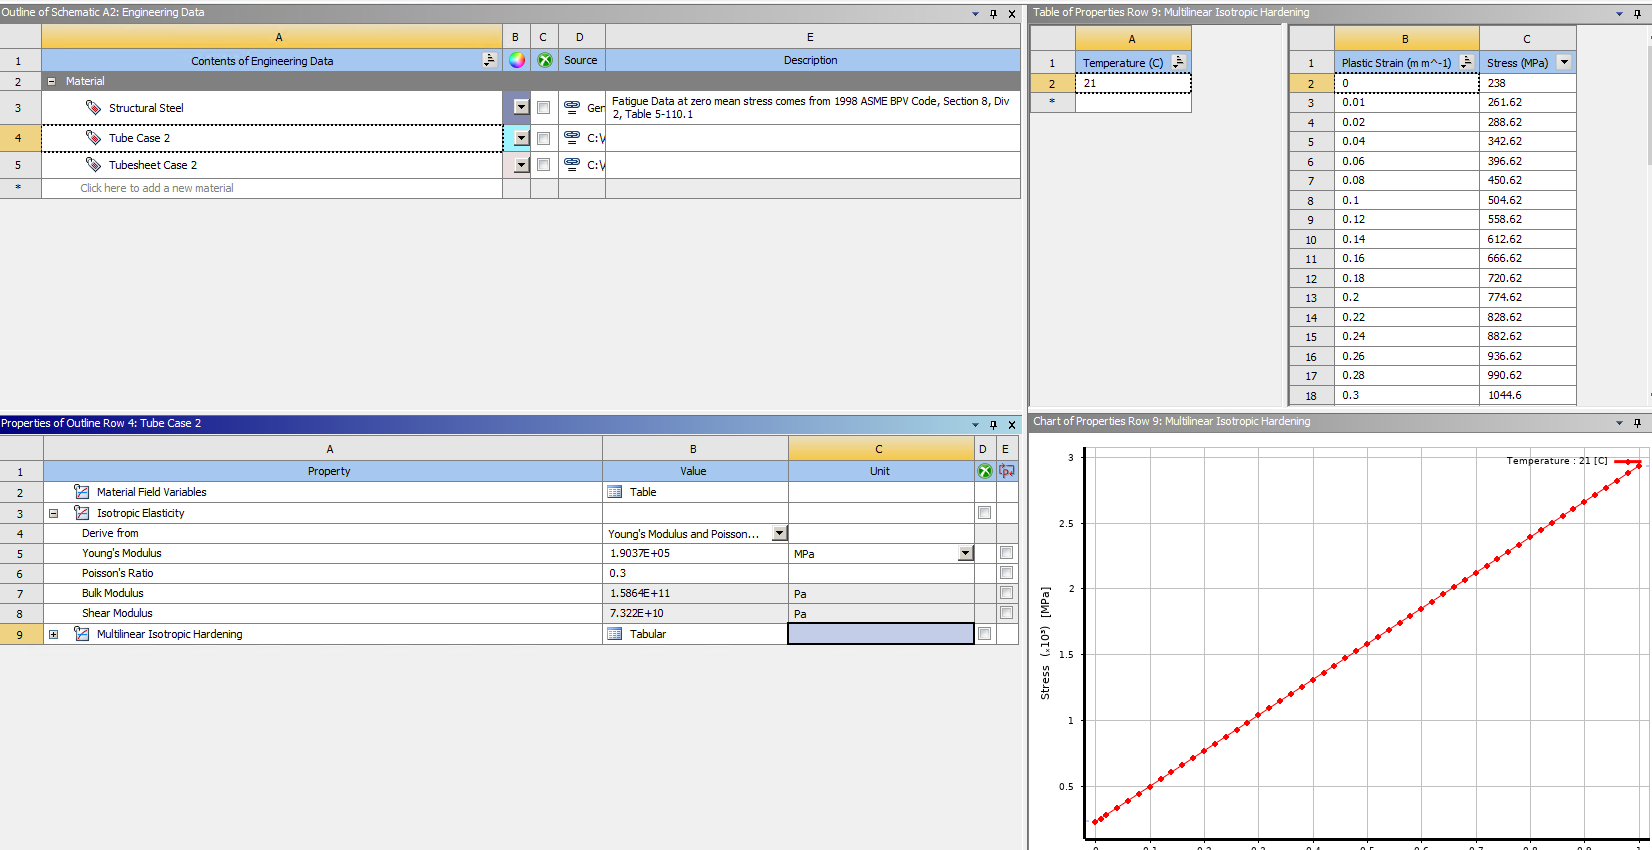Click 'Click here to add a new material'
Viewport: 1652px width, 850px height.
pyautogui.click(x=157, y=188)
